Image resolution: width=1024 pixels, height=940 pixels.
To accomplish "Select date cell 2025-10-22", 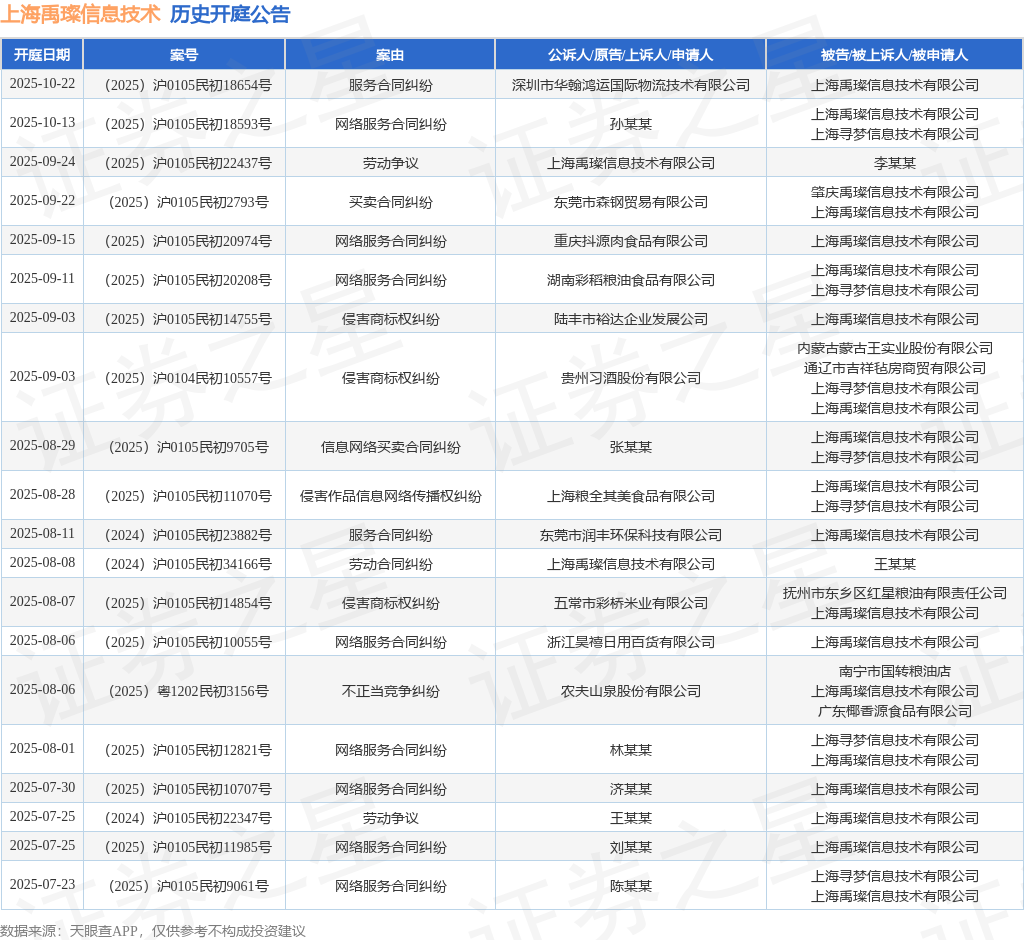I will [x=42, y=84].
